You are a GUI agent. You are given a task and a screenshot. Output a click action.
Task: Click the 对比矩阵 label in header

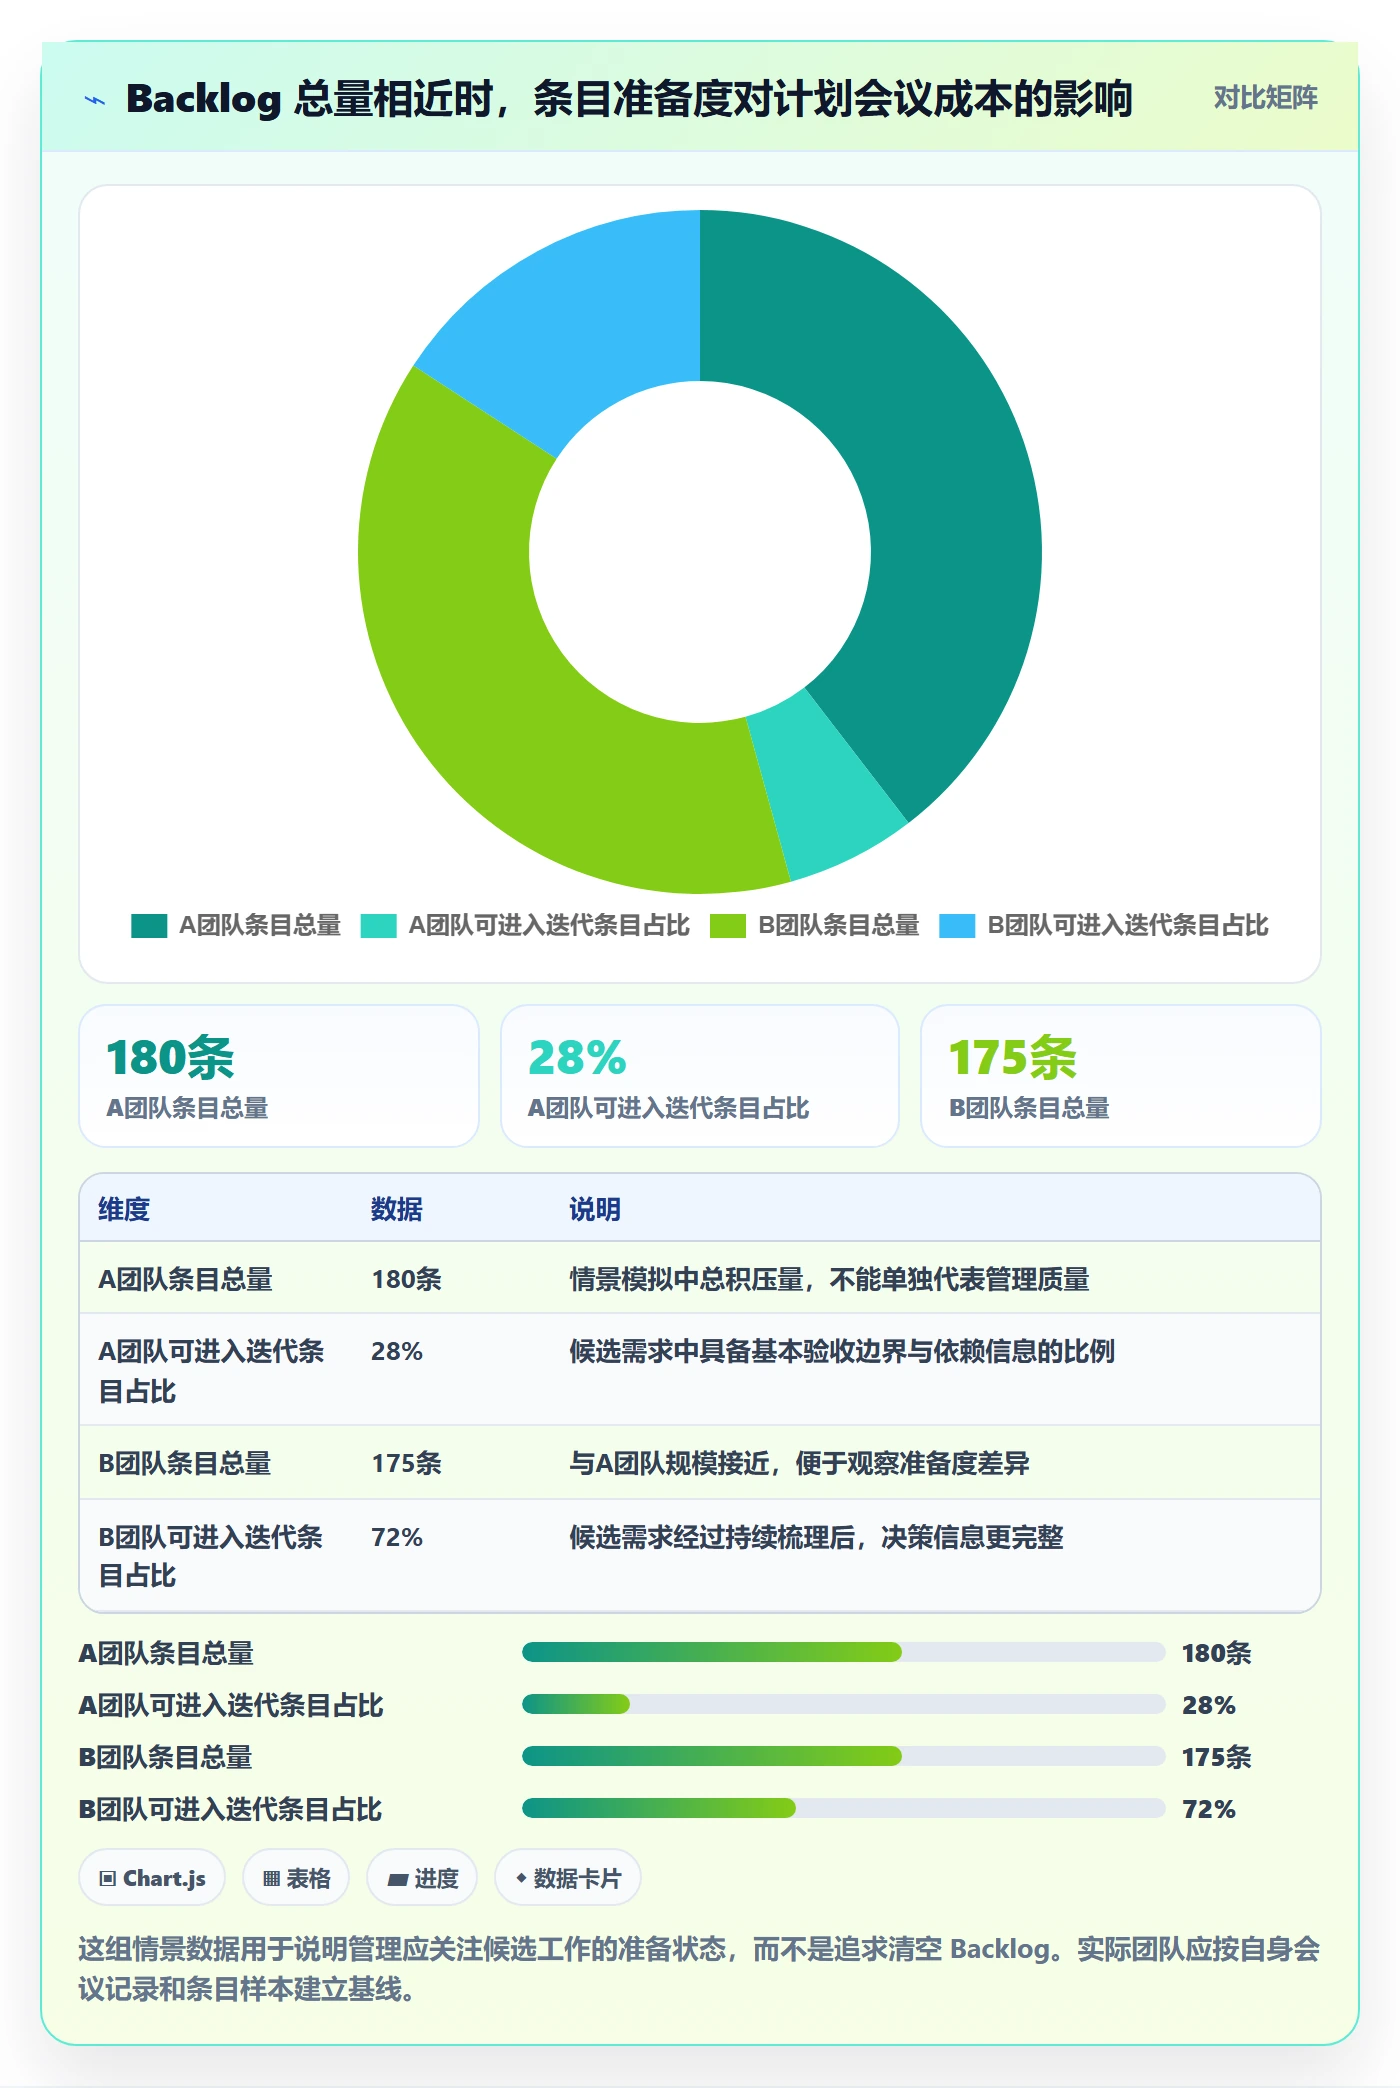[1265, 98]
